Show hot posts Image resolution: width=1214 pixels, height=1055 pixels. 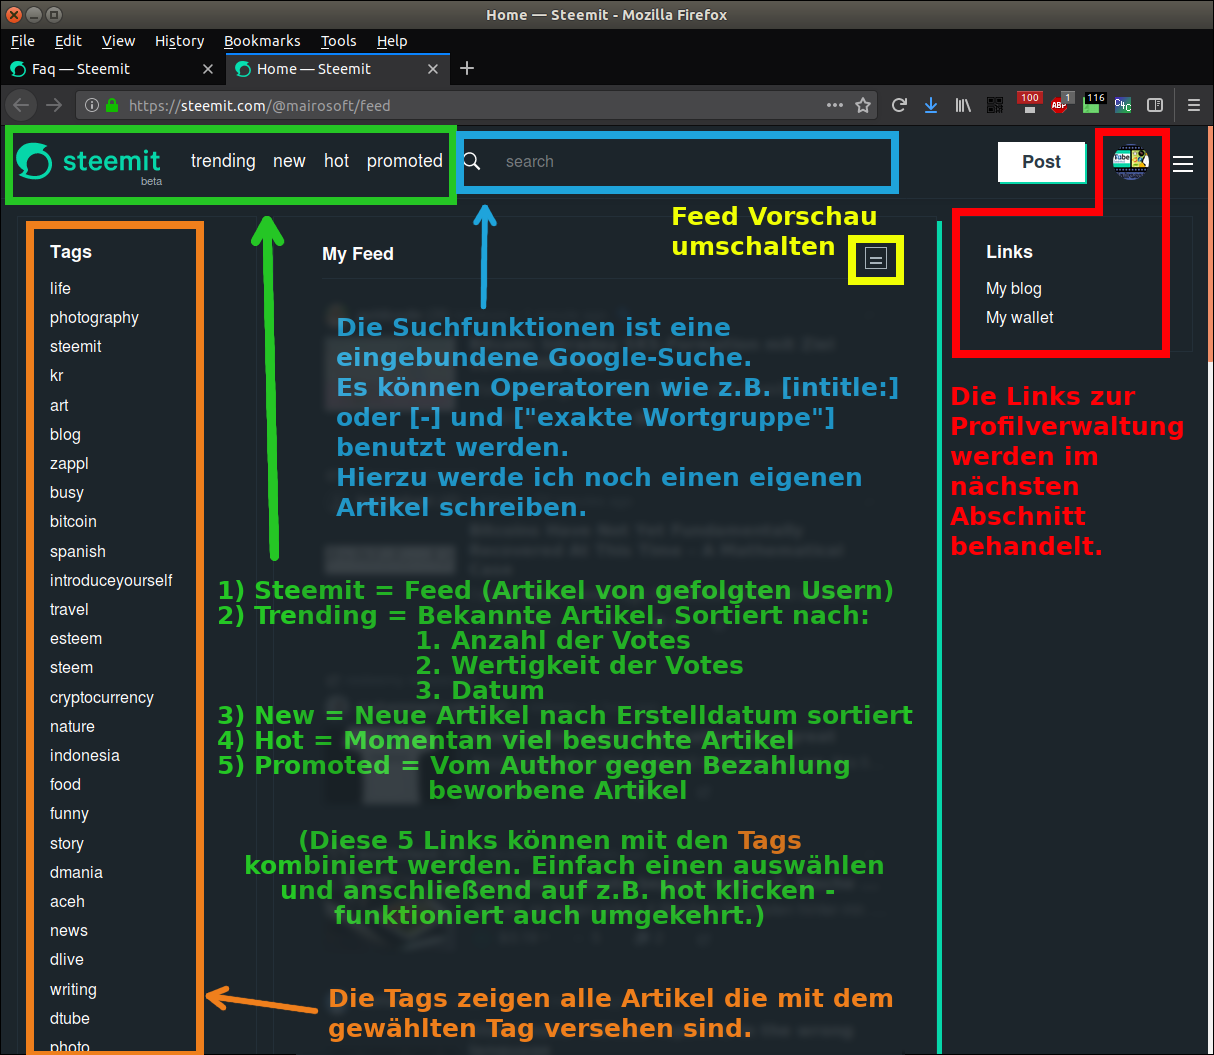[x=336, y=161]
